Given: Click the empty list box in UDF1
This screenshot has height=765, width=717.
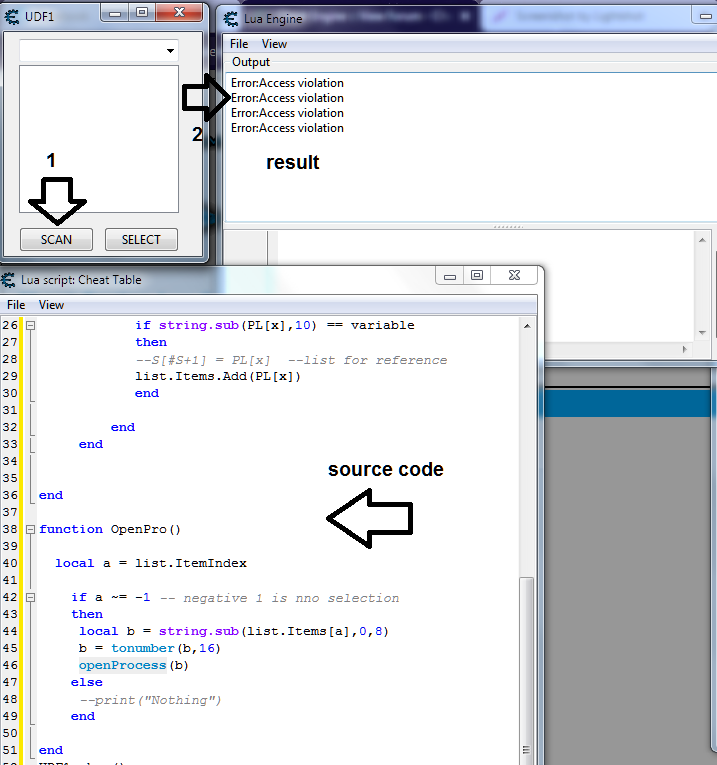Looking at the screenshot, I should 99,139.
